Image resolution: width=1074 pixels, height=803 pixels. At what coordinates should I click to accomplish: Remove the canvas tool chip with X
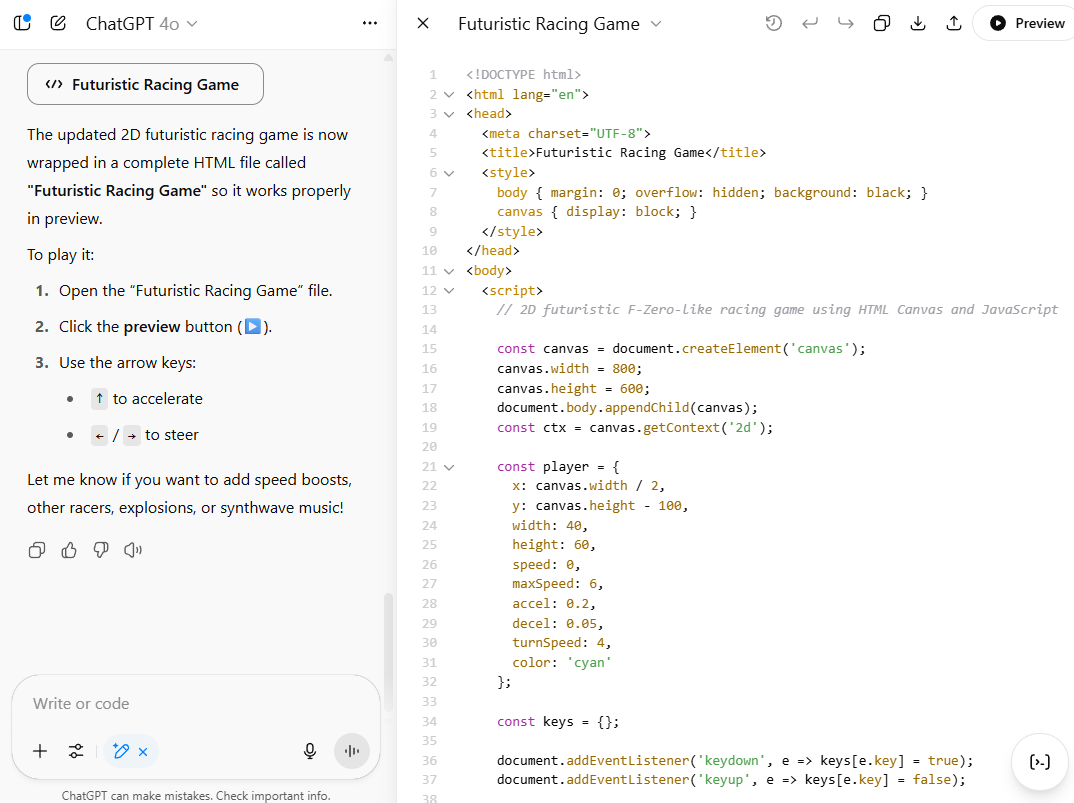tap(143, 752)
